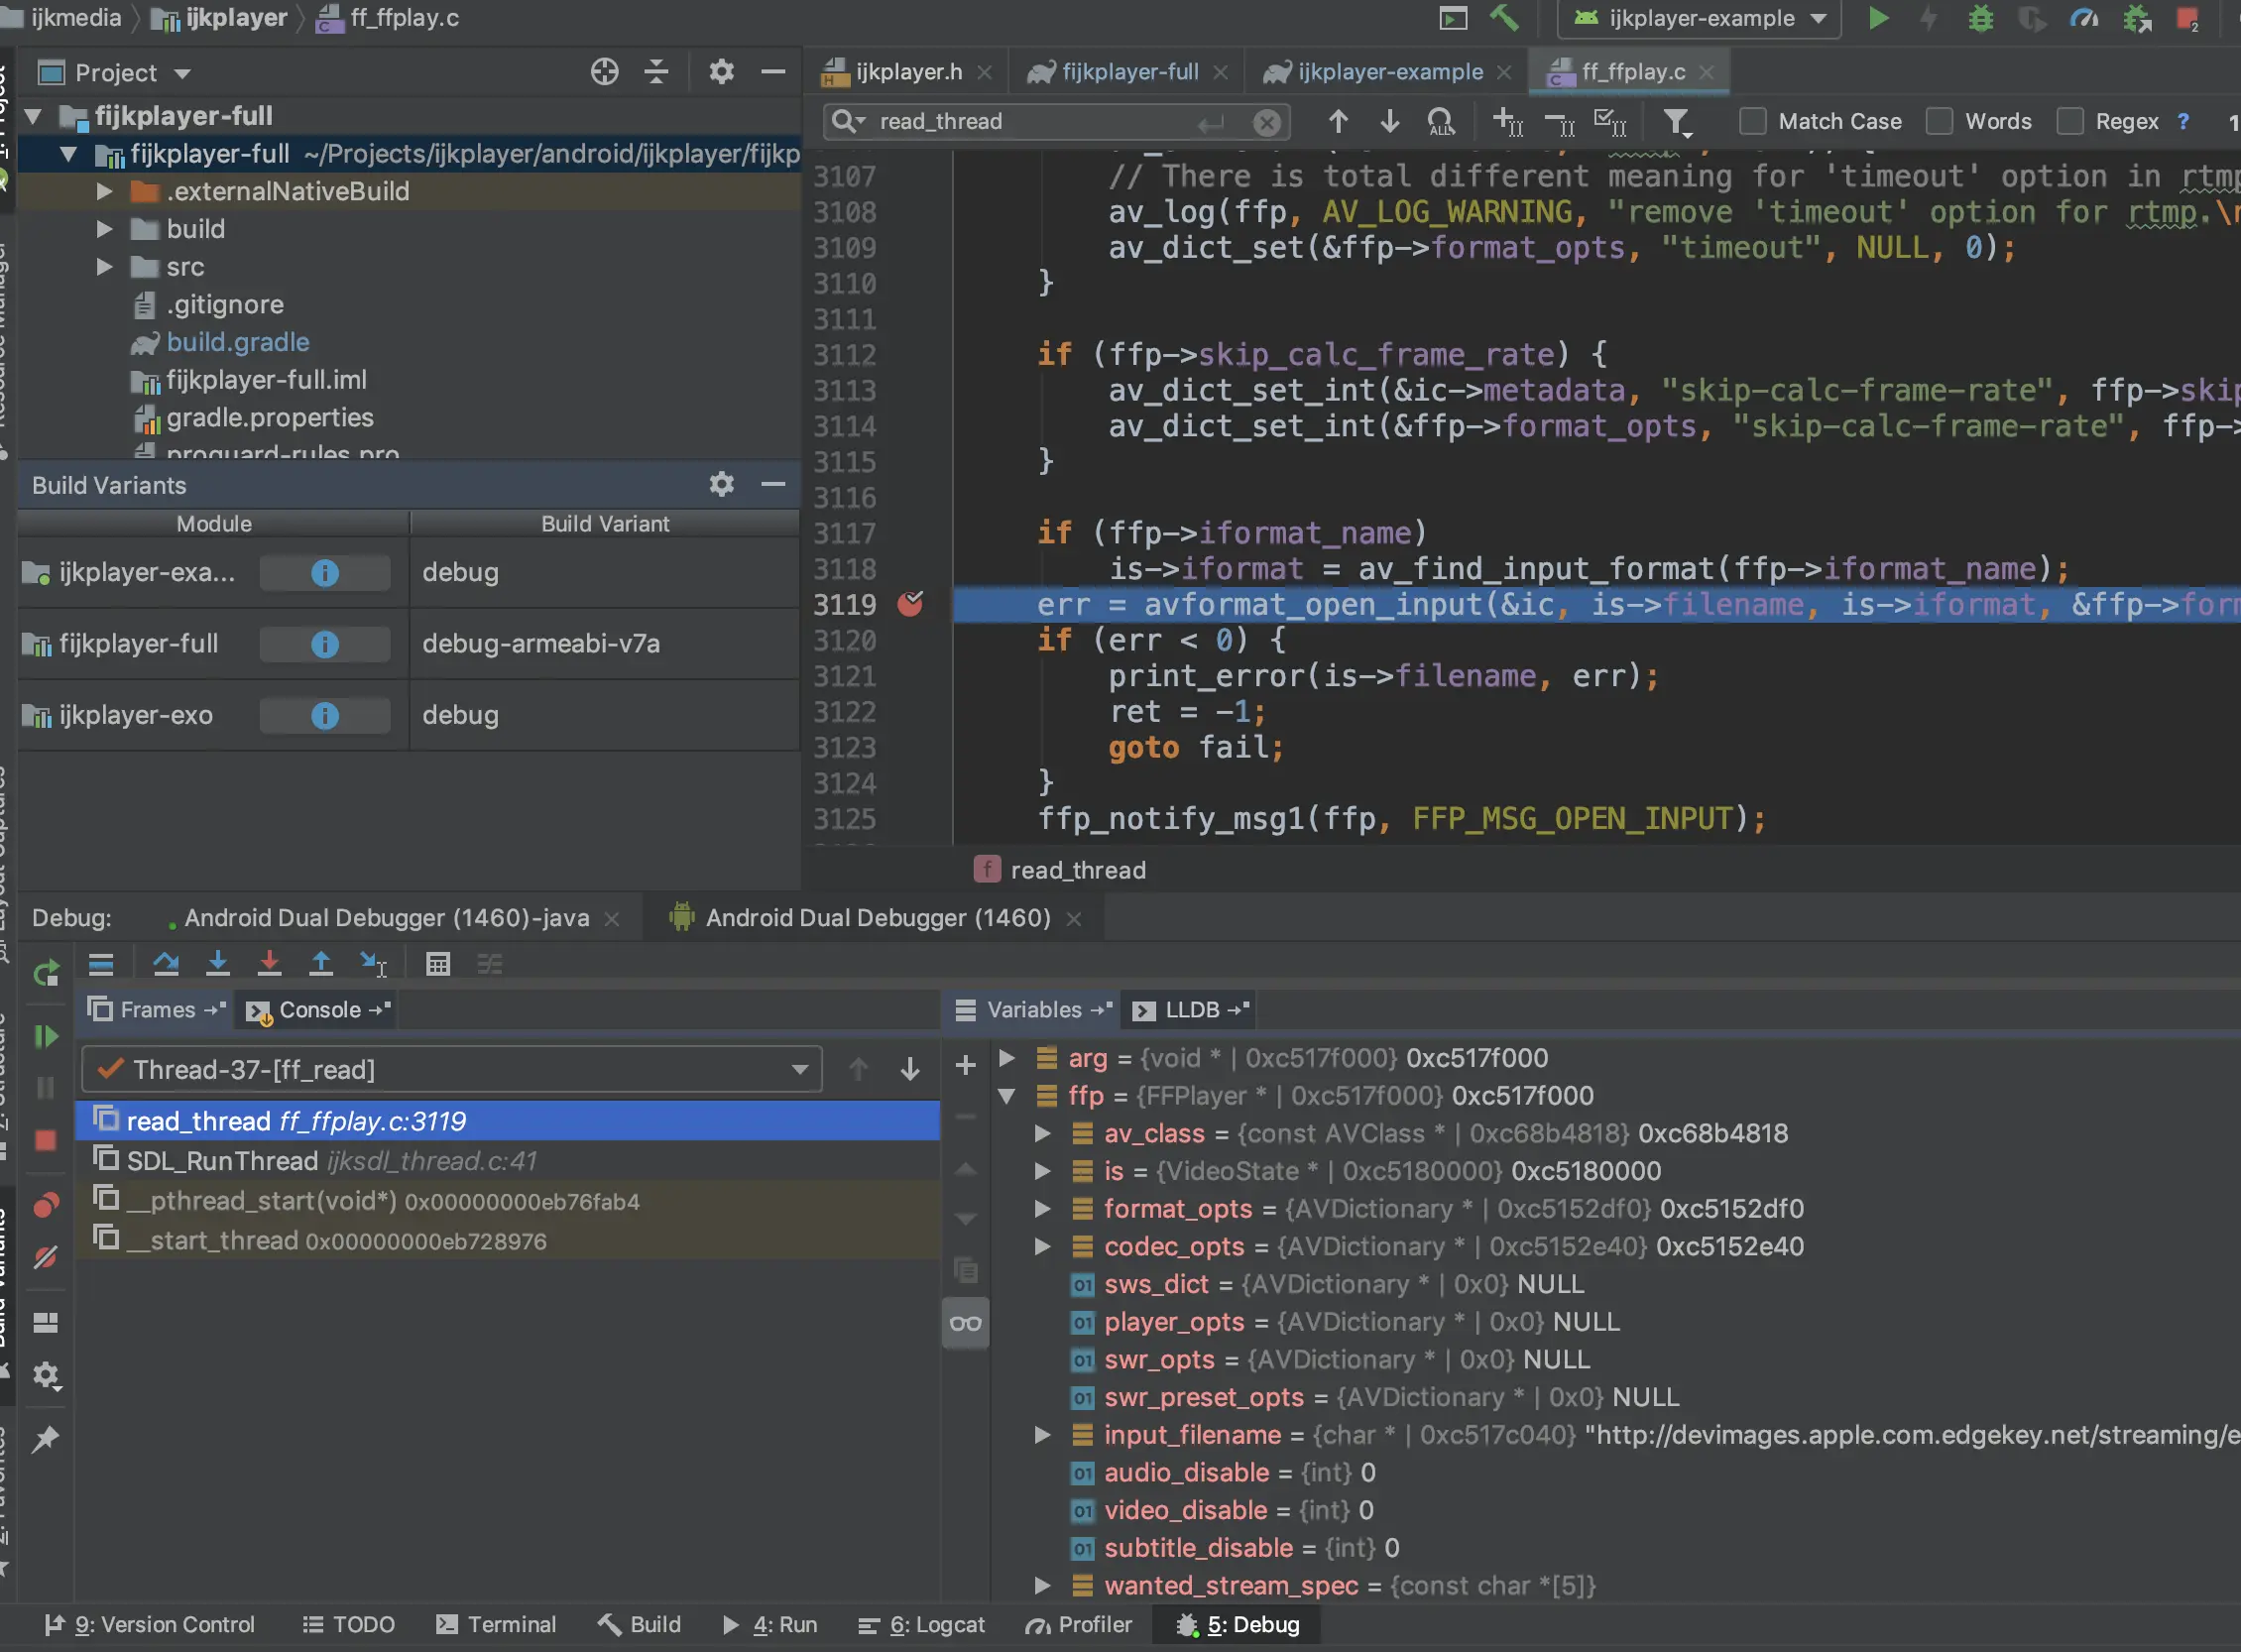Enable the Words search checkbox
The image size is (2241, 1652).
click(1939, 121)
